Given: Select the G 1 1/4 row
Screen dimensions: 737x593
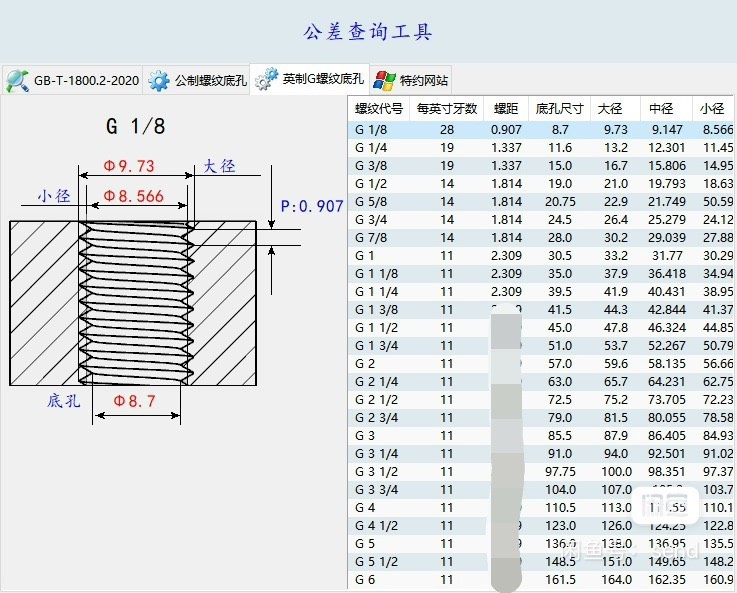Looking at the screenshot, I should (x=541, y=292).
